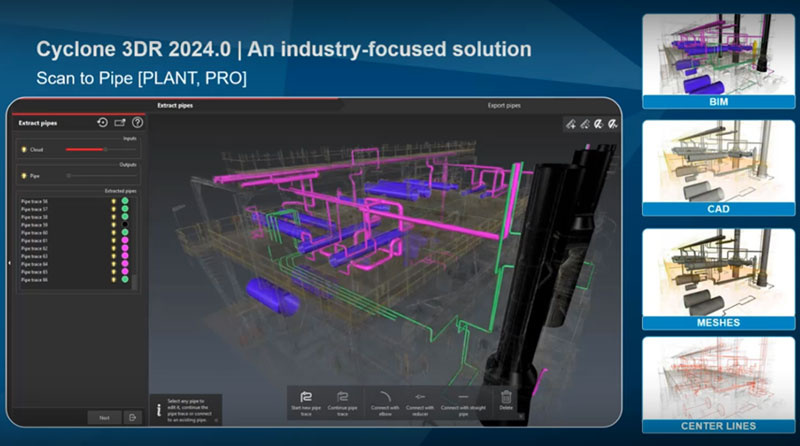Image resolution: width=800 pixels, height=446 pixels.
Task: Select row "Pipe trace 60"
Action: [74, 233]
